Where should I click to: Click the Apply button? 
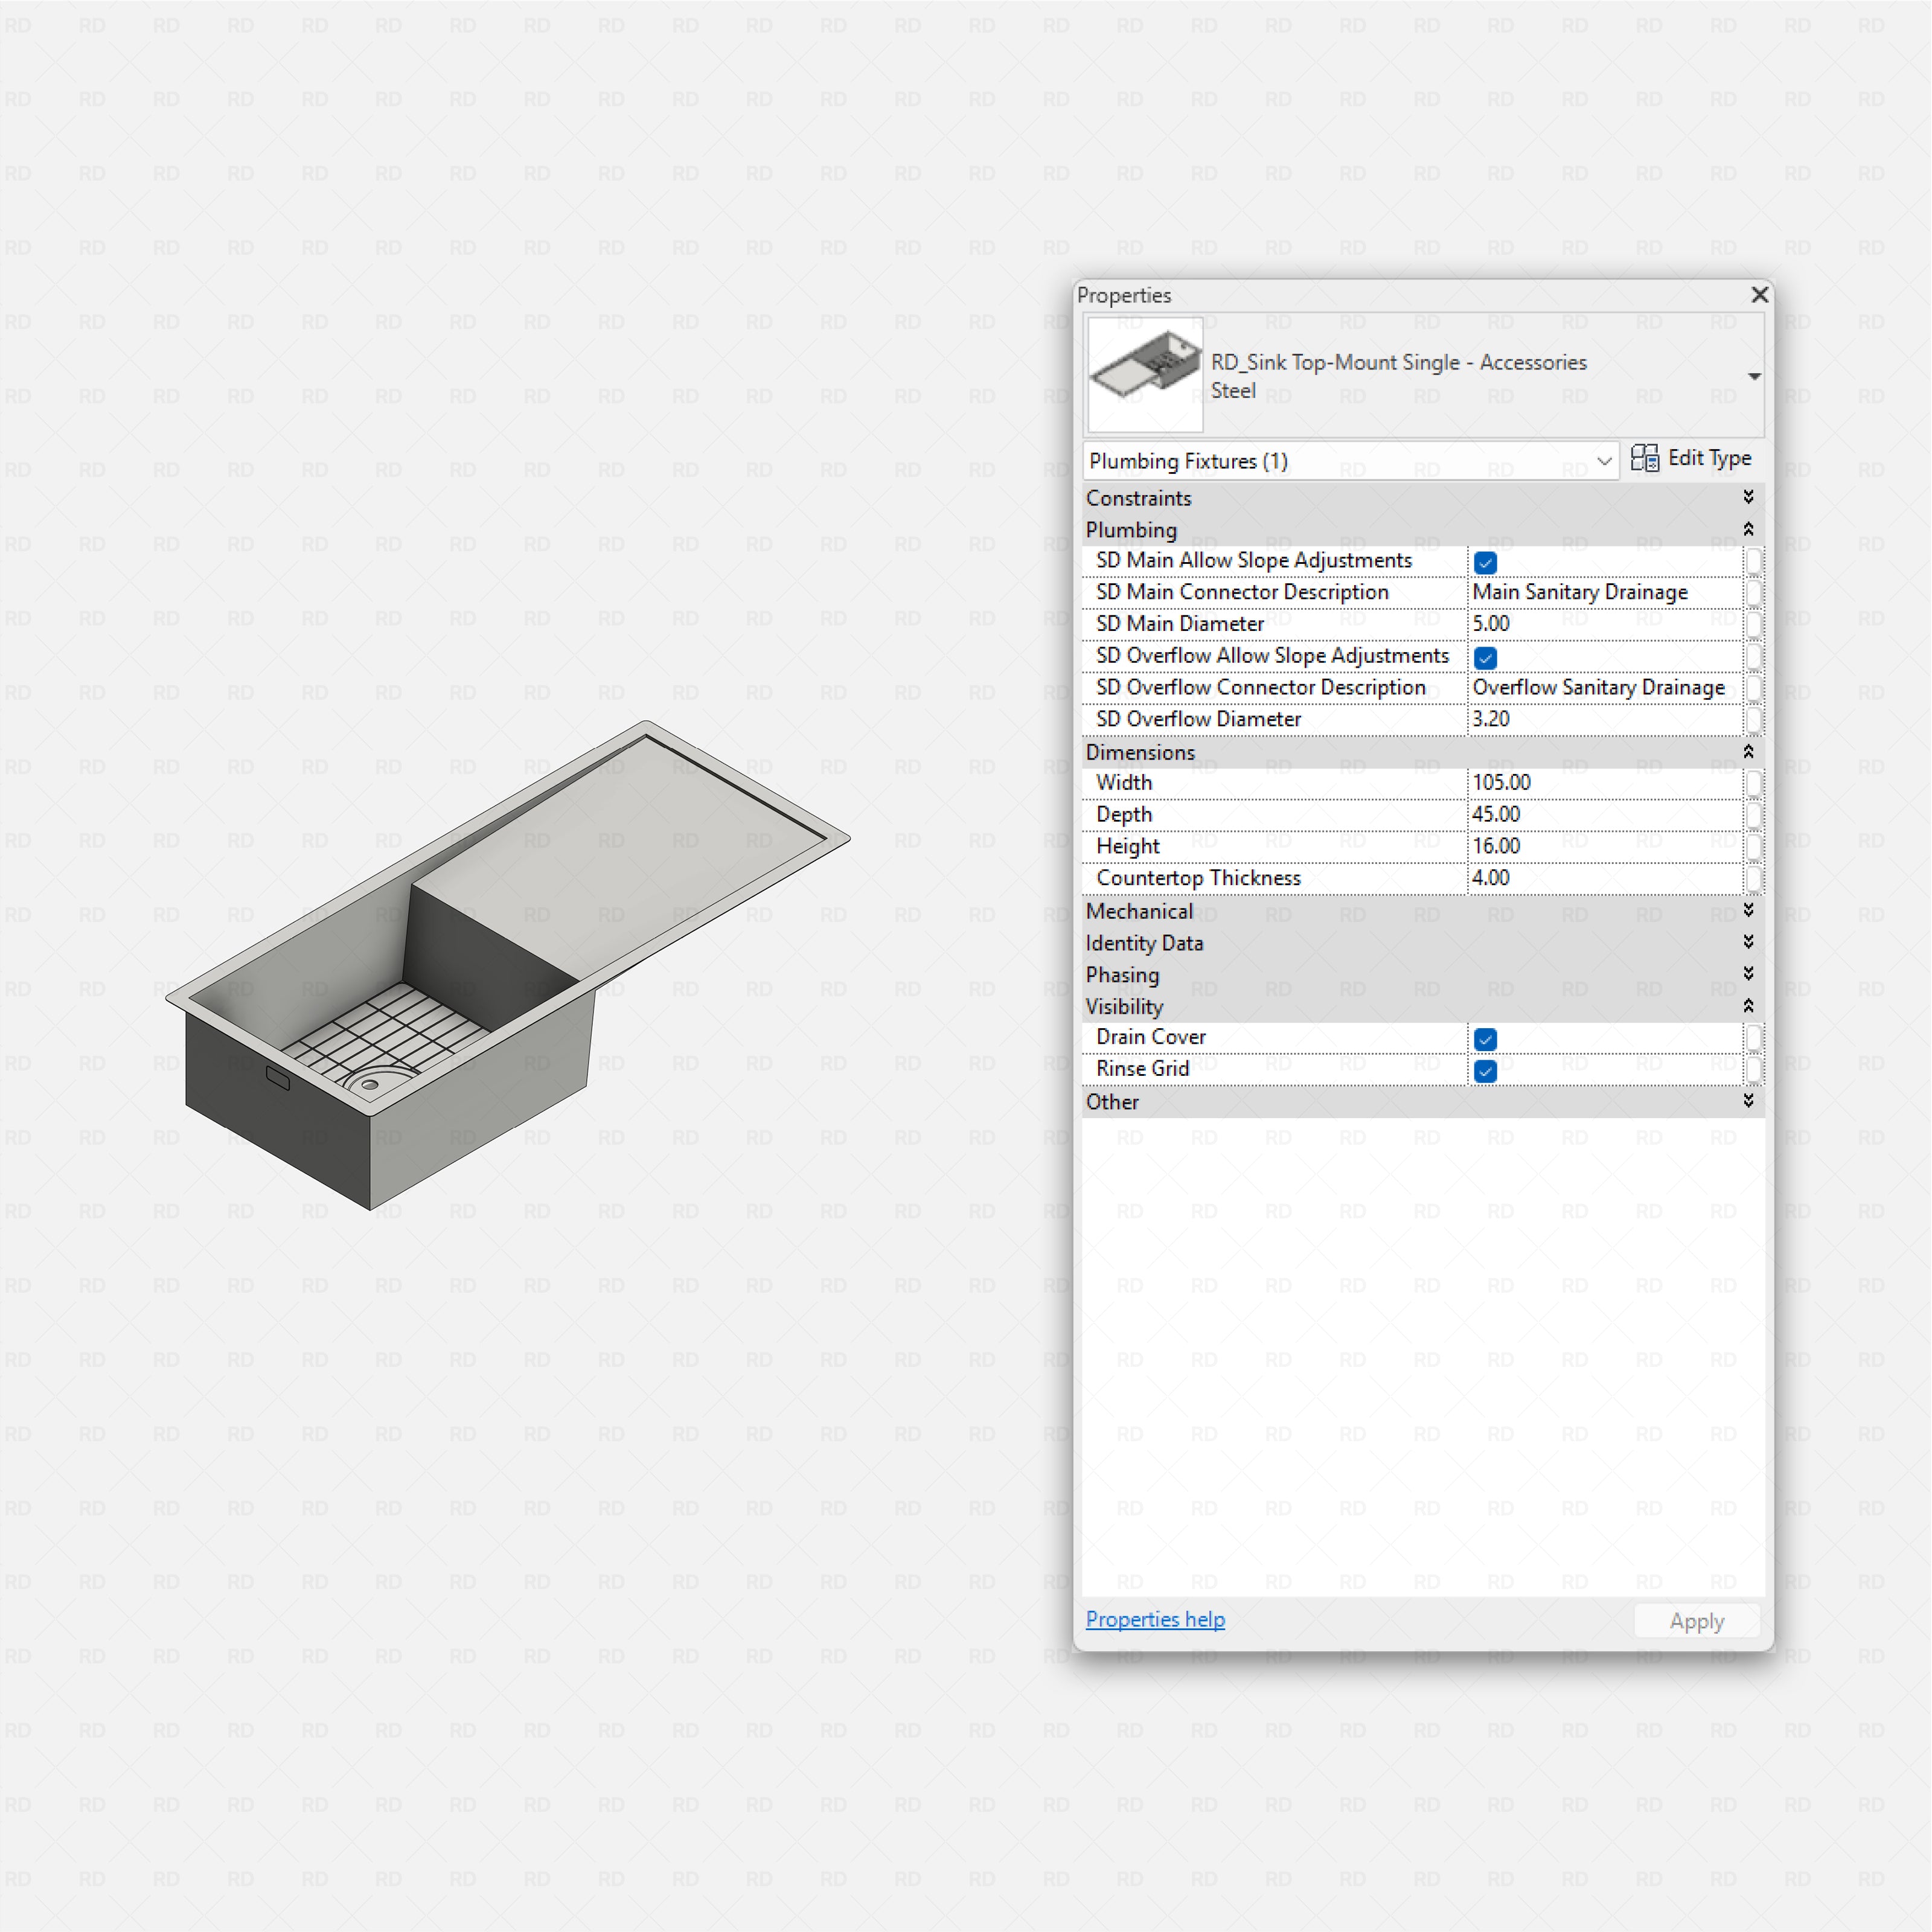[1696, 1620]
